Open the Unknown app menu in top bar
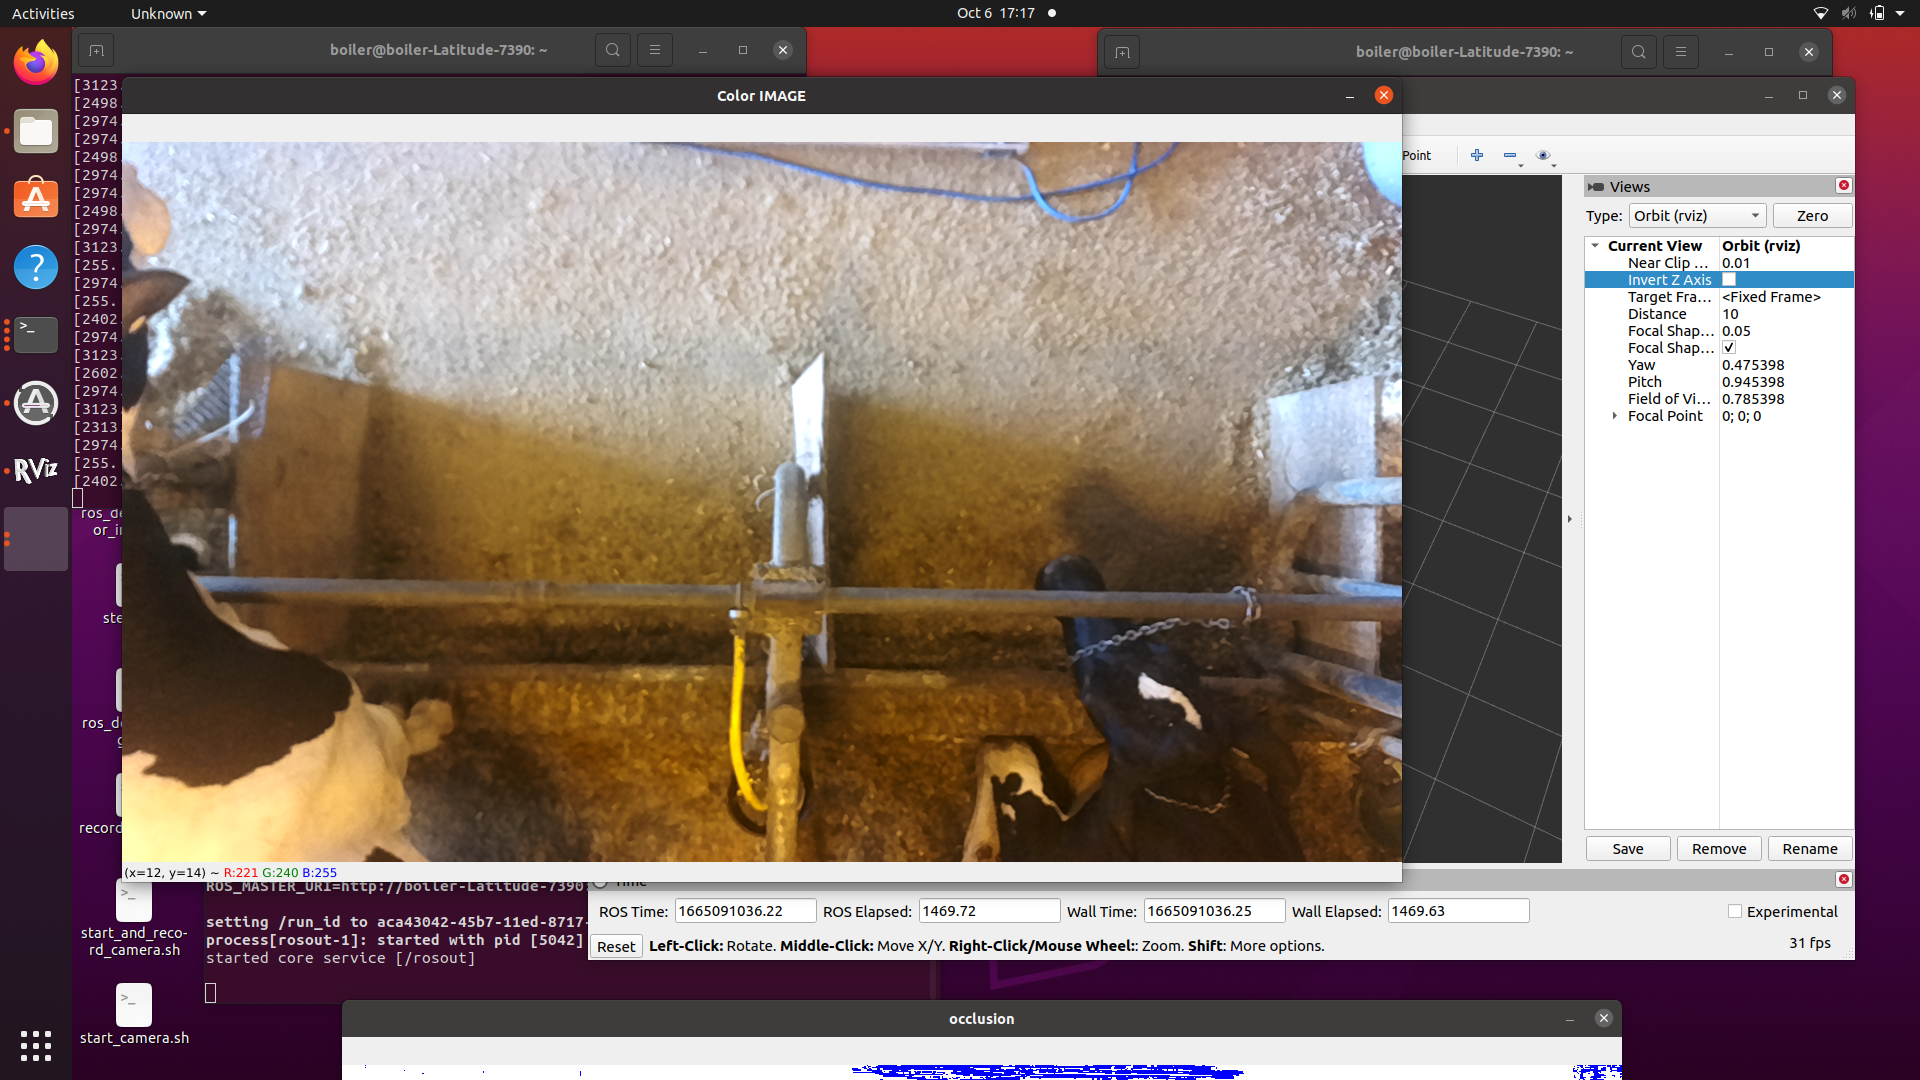Image resolution: width=1920 pixels, height=1080 pixels. [x=168, y=13]
